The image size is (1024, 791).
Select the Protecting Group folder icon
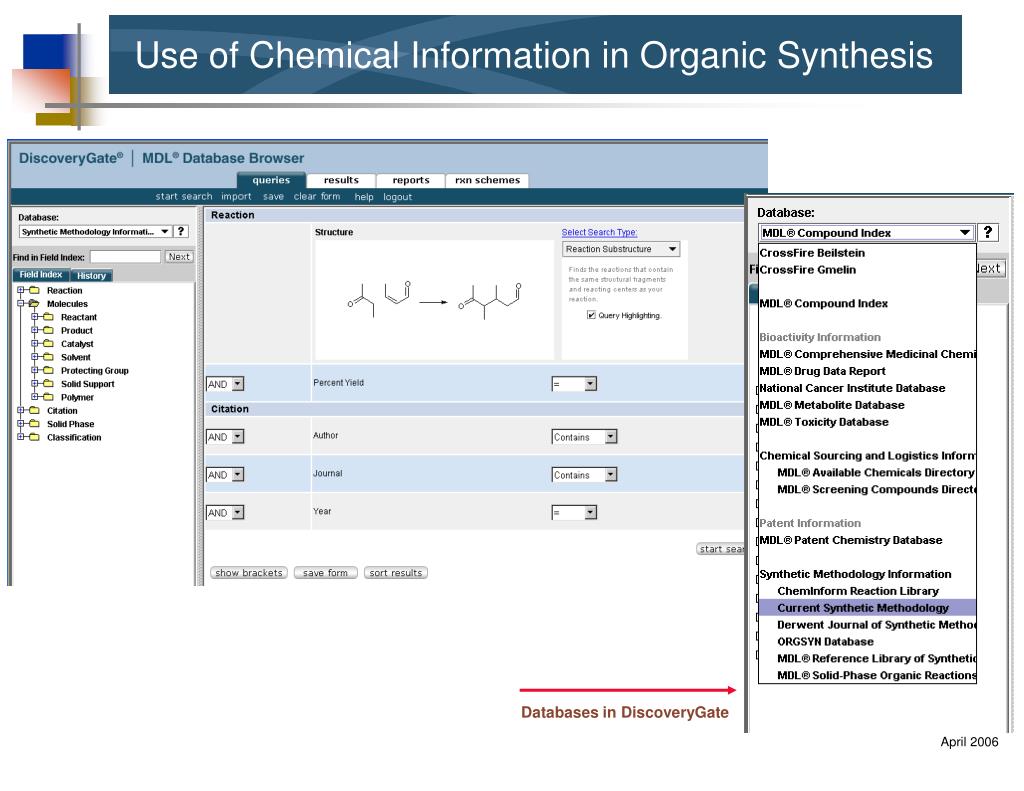pos(48,370)
